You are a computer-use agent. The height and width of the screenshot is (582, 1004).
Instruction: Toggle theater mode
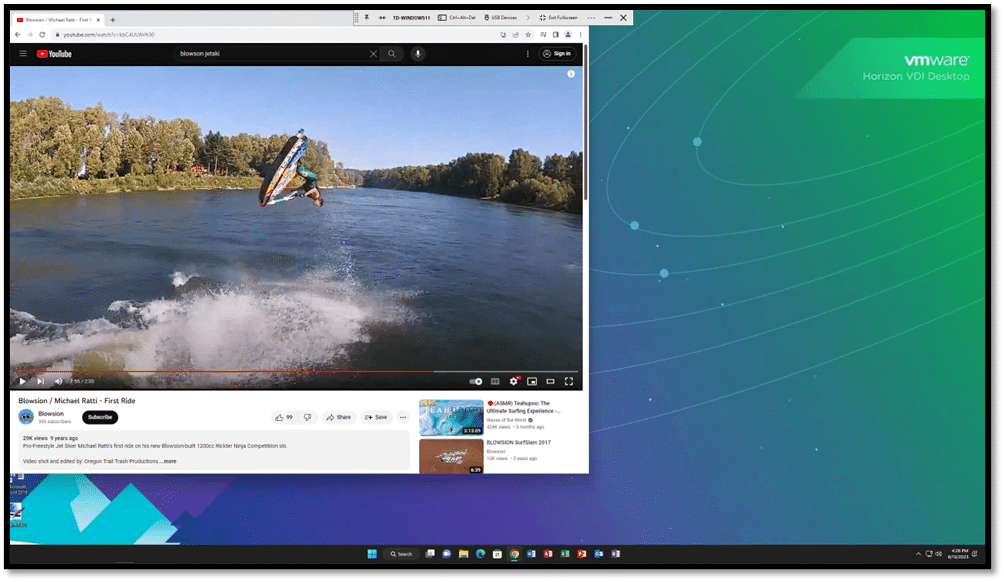(x=550, y=382)
